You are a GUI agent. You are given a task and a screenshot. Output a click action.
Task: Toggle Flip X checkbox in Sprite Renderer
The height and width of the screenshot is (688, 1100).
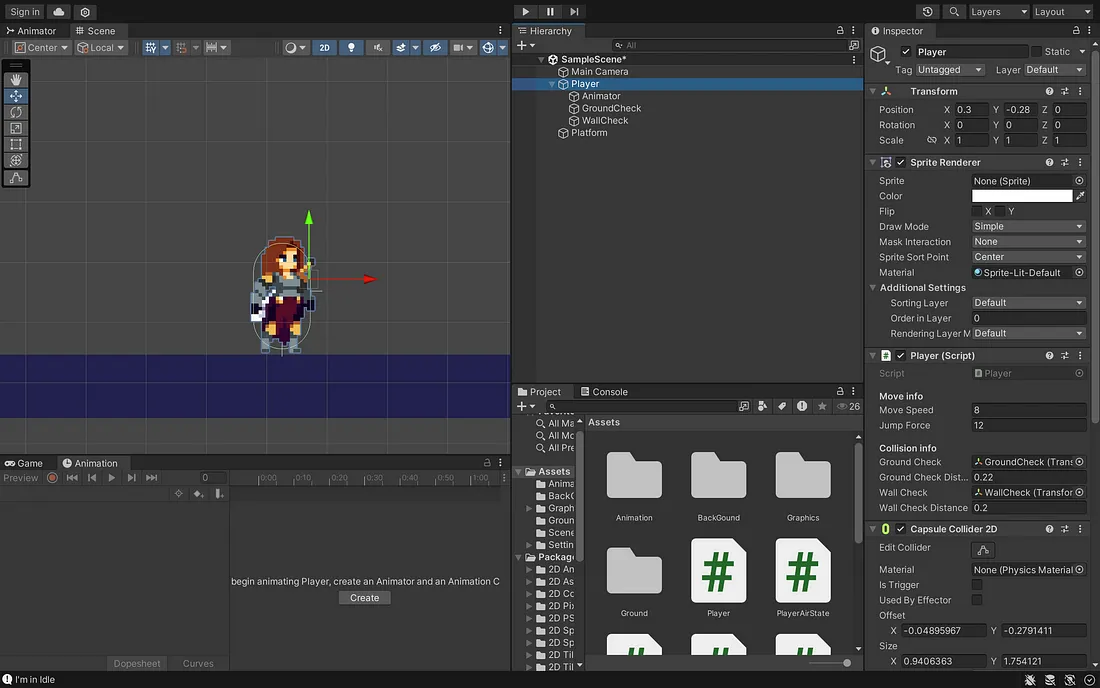977,211
